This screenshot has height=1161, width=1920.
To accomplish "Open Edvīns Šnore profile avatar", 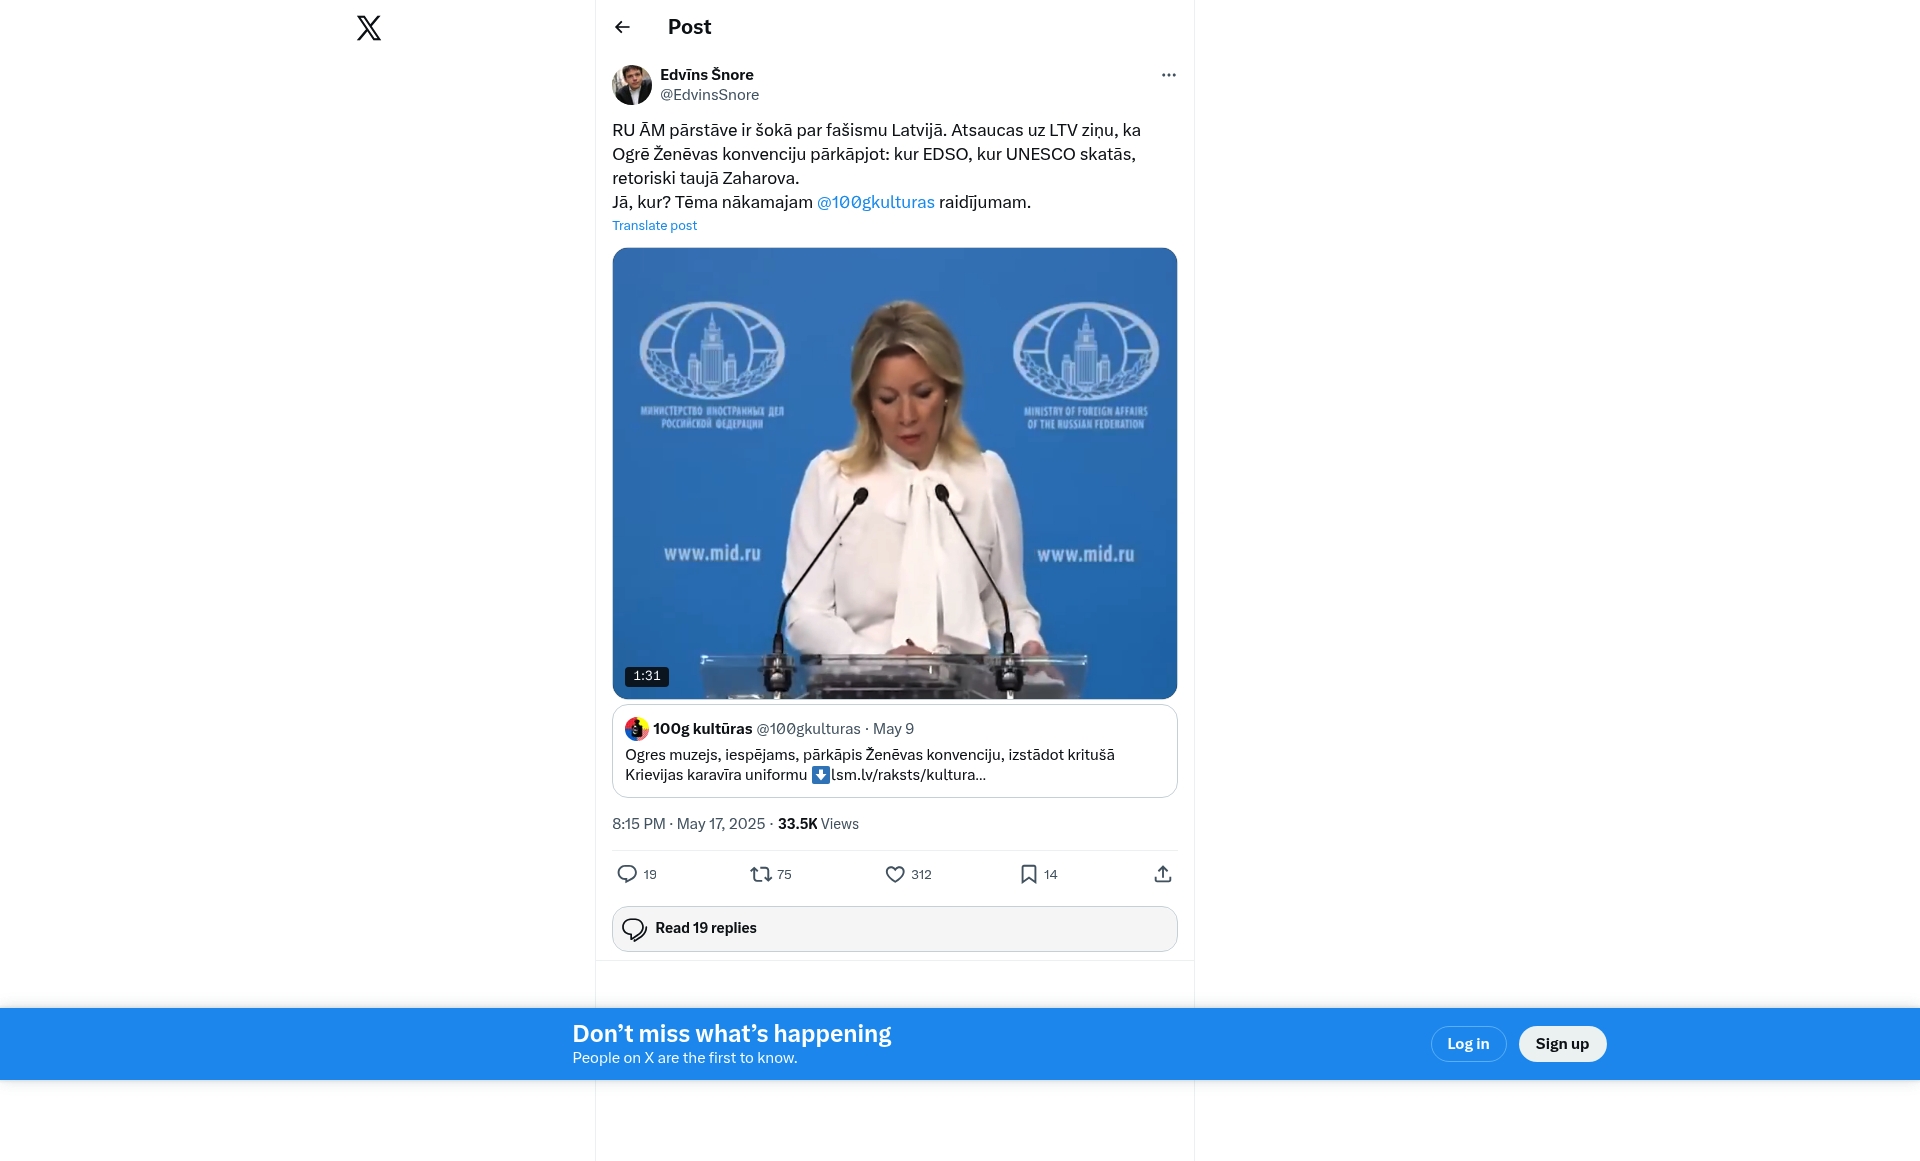I will 631,85.
